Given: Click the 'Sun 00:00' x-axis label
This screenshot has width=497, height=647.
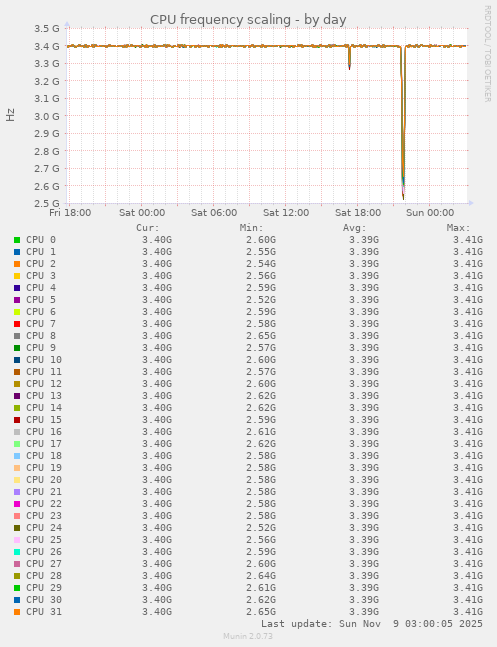Looking at the screenshot, I should [430, 213].
